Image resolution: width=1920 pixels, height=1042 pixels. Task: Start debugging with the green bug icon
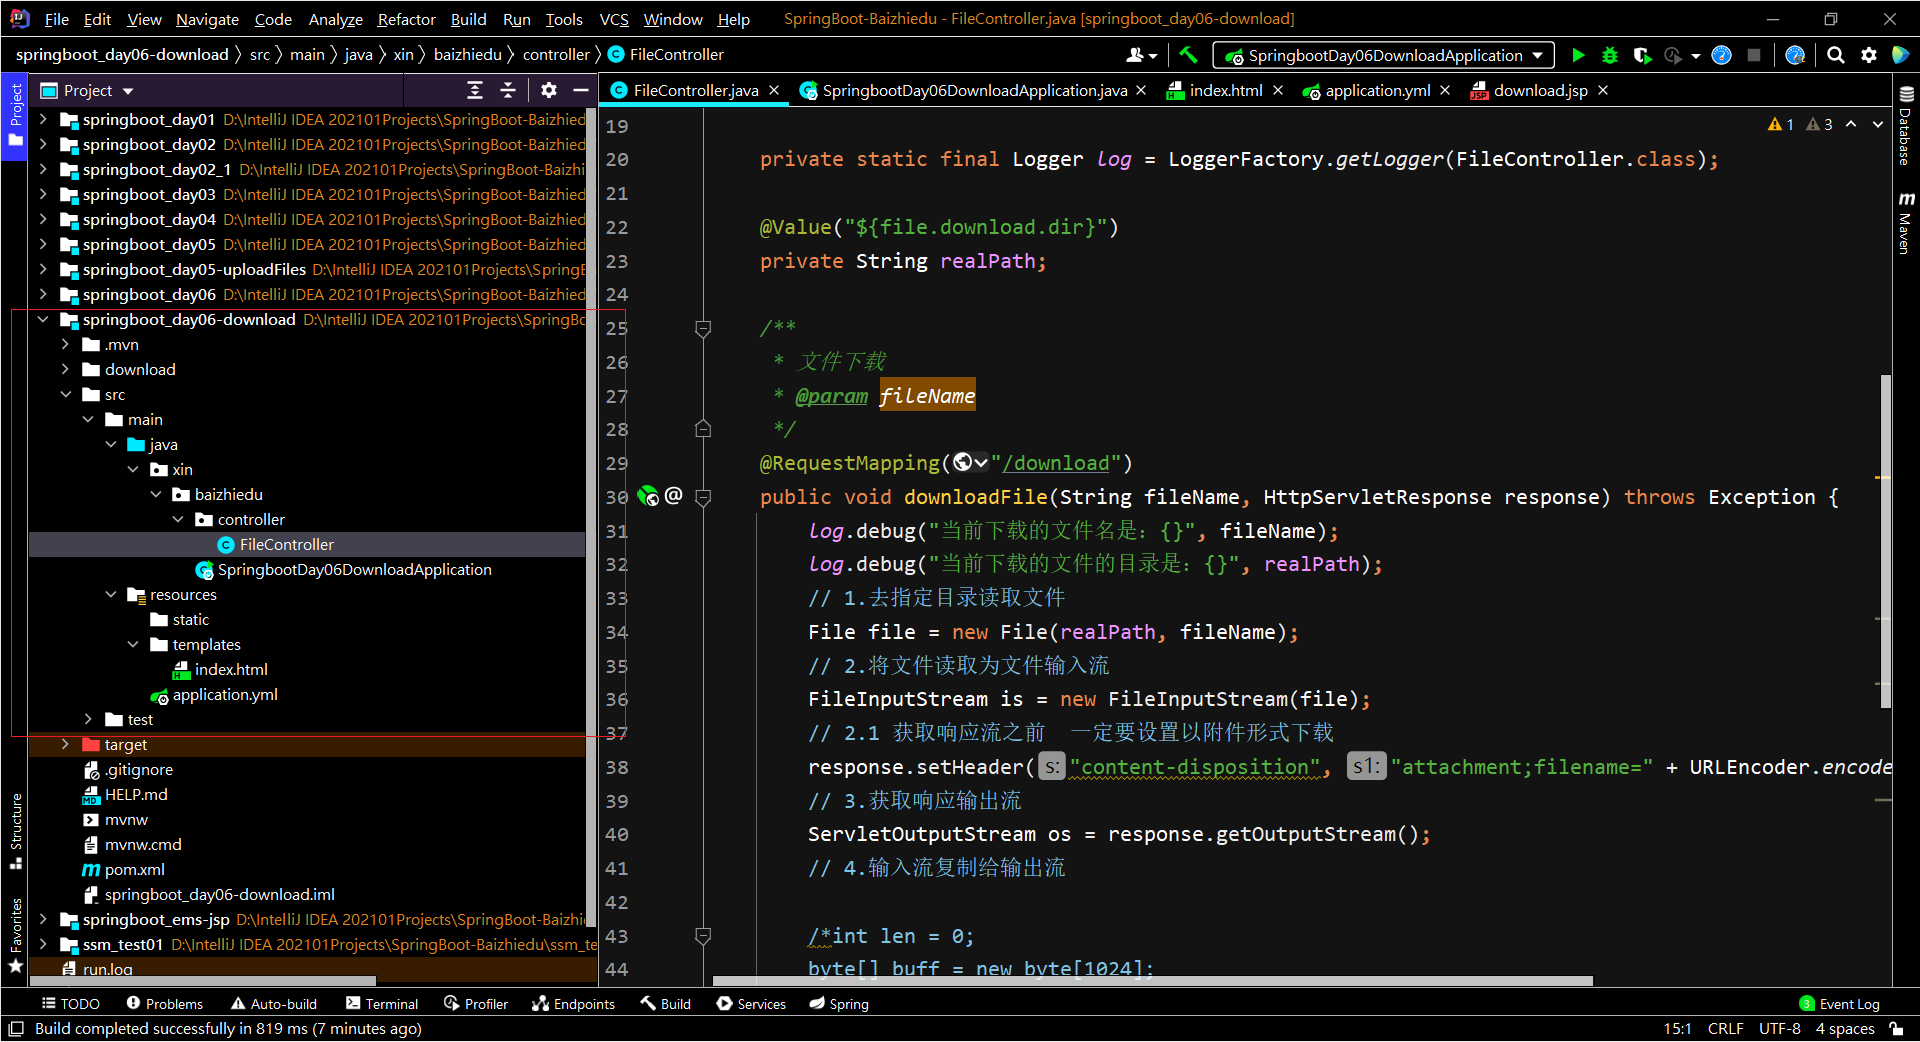tap(1610, 55)
